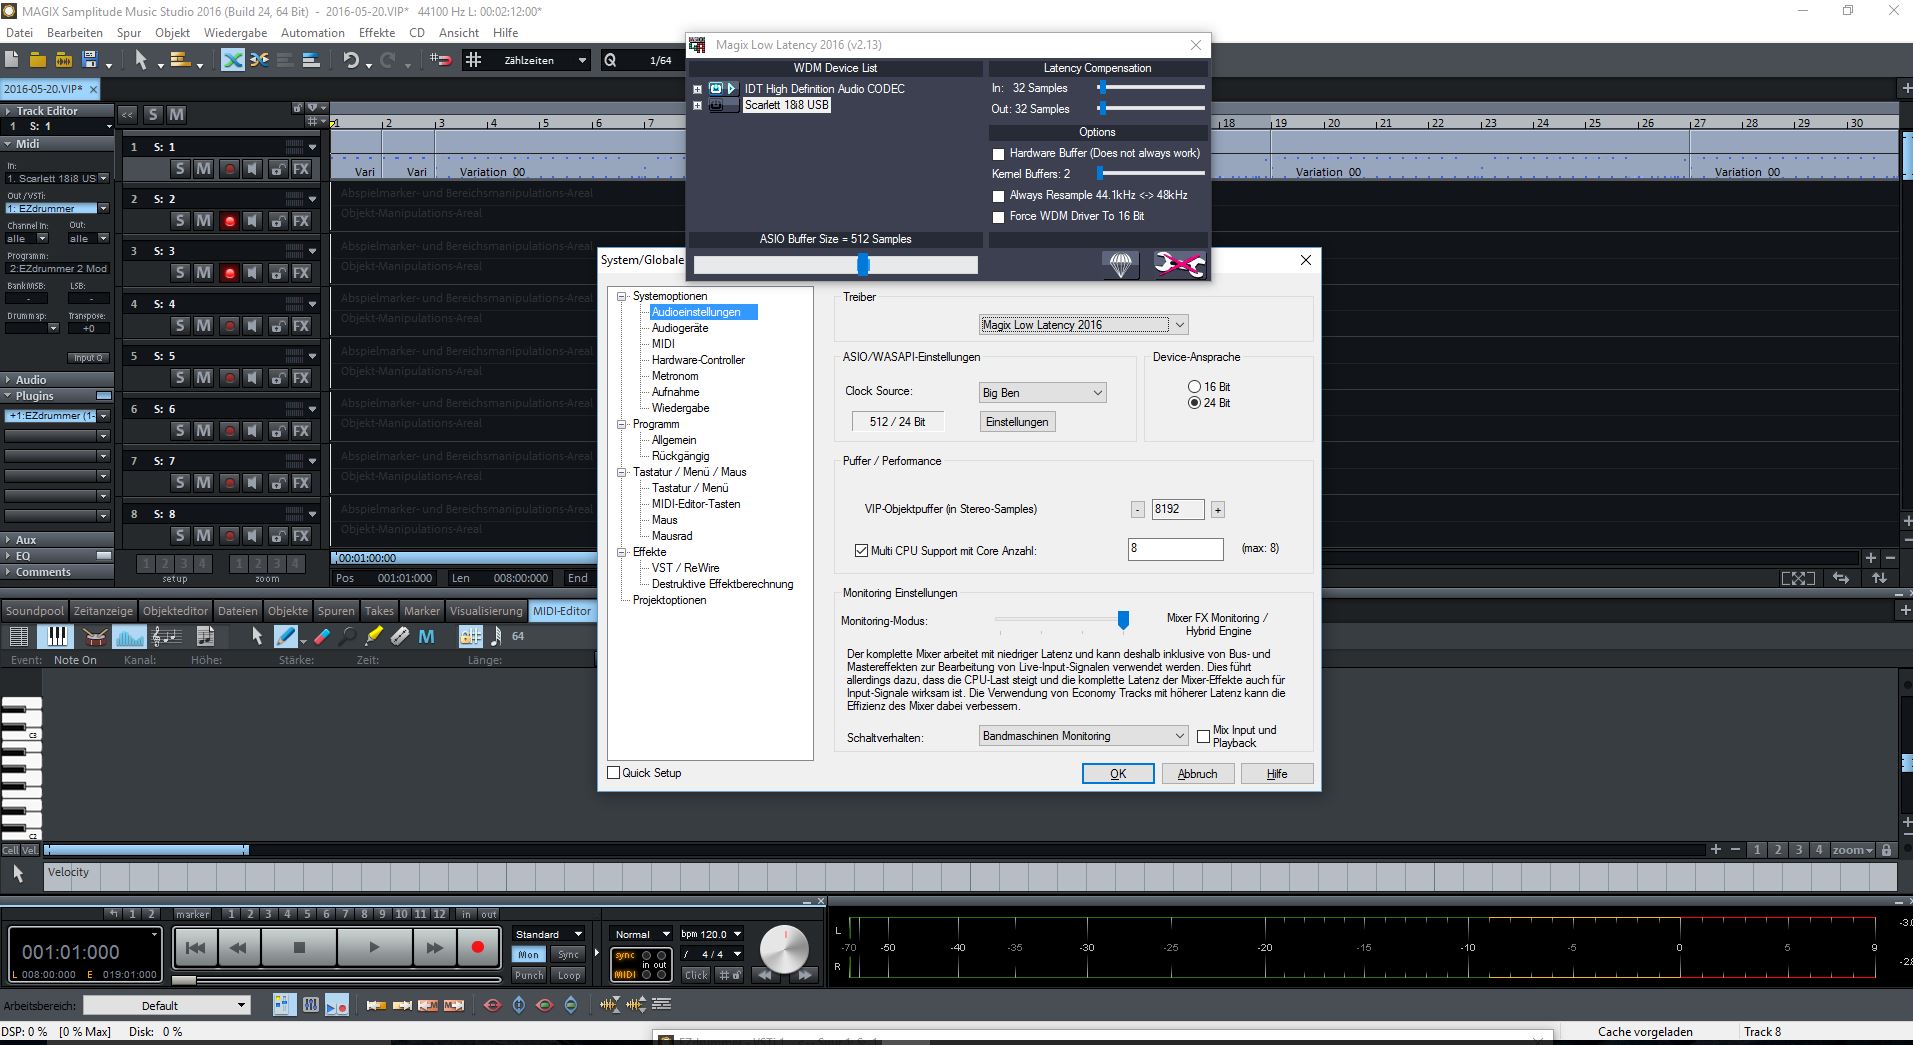This screenshot has height=1045, width=1913.
Task: Toggle record arm on track S: 2
Action: 229,221
